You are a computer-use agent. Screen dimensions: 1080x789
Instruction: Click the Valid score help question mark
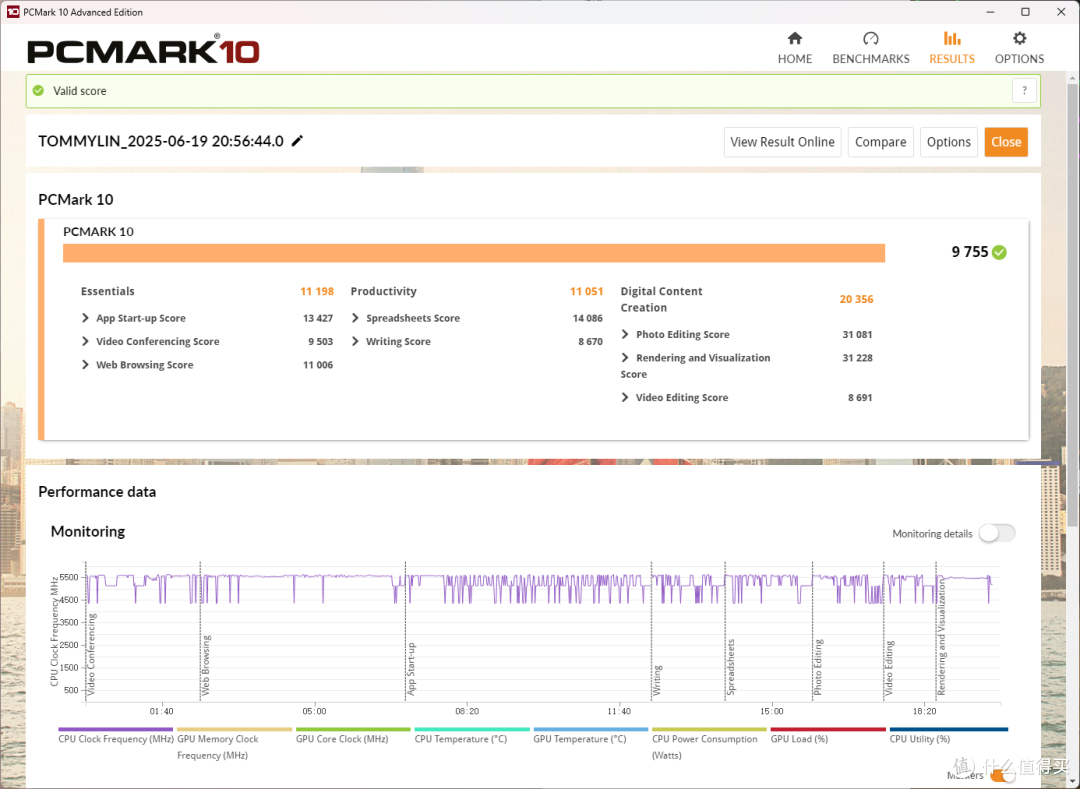click(1024, 91)
